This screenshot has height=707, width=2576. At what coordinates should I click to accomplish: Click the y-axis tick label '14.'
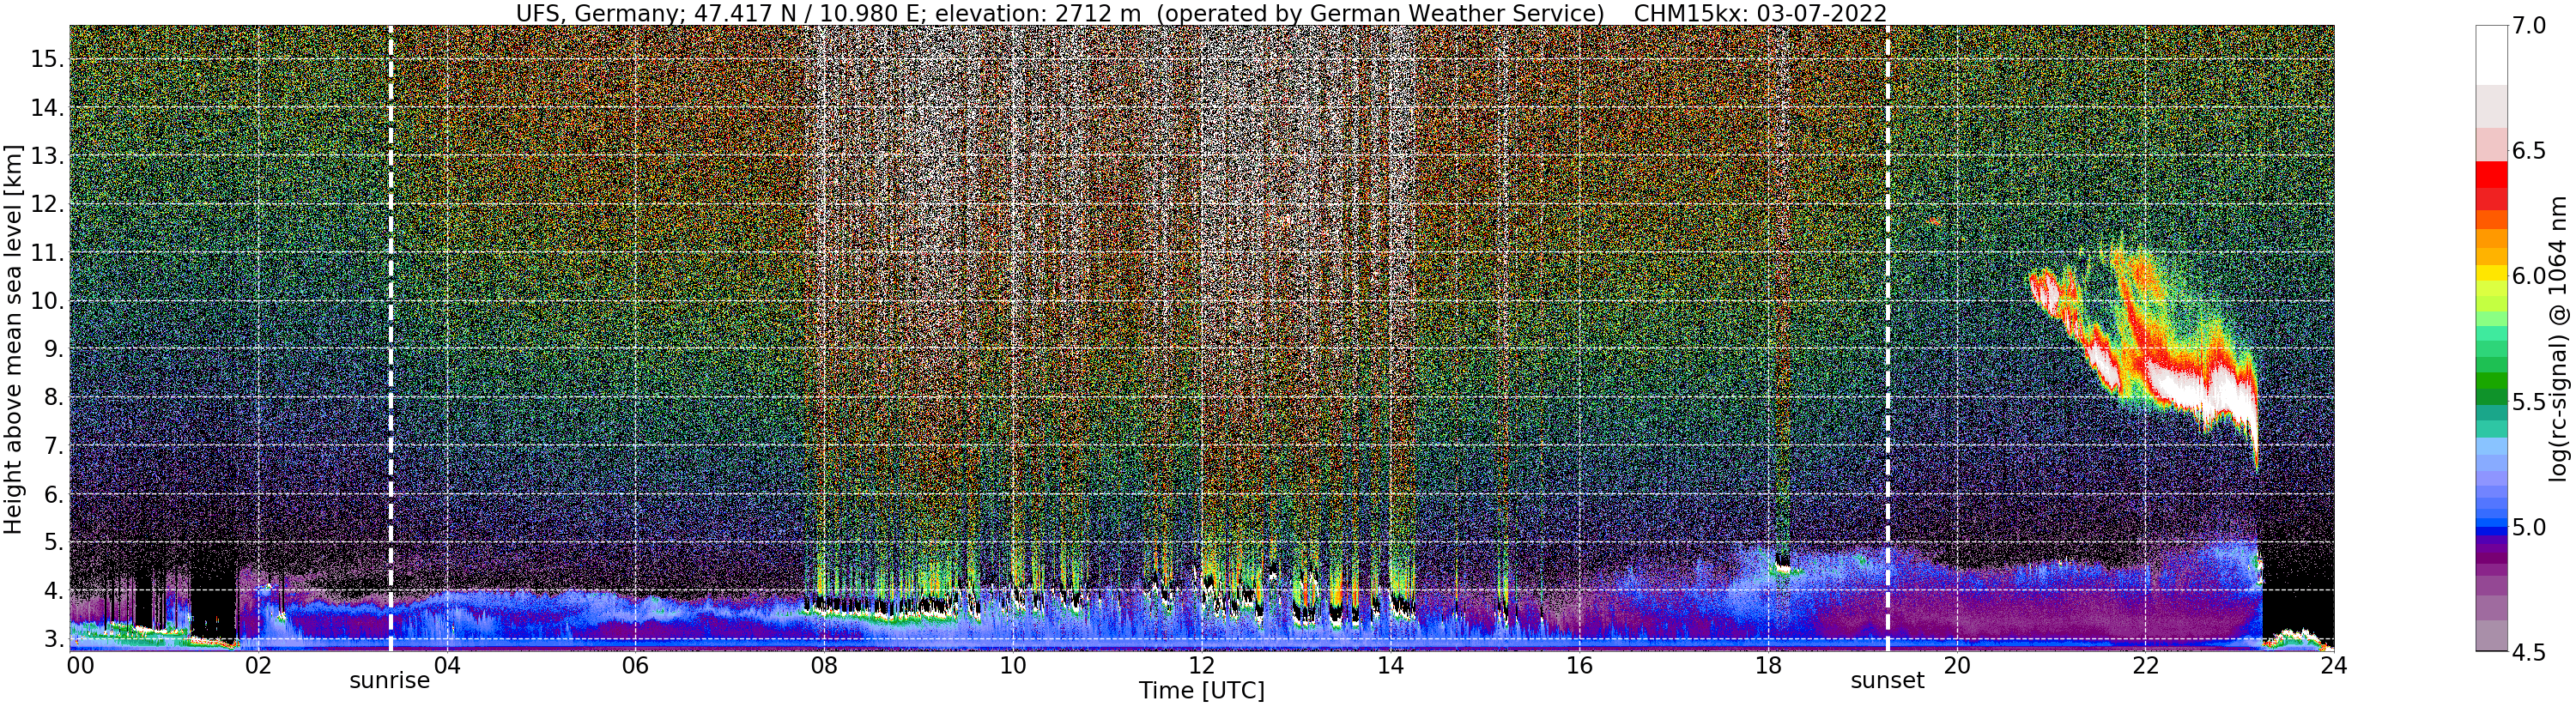pyautogui.click(x=47, y=108)
